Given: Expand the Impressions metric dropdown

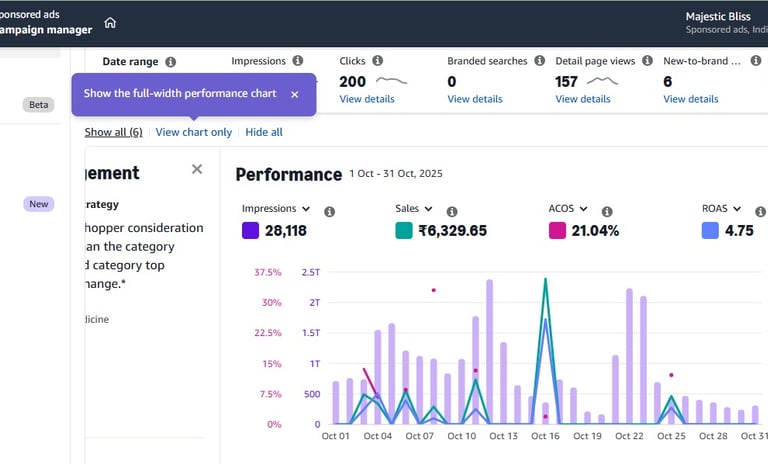Looking at the screenshot, I should point(275,208).
